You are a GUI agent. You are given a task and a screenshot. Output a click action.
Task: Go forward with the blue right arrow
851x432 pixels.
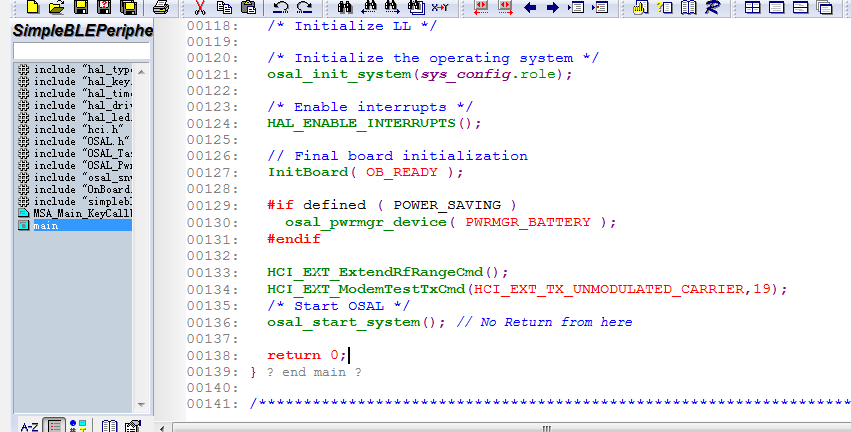click(x=552, y=7)
